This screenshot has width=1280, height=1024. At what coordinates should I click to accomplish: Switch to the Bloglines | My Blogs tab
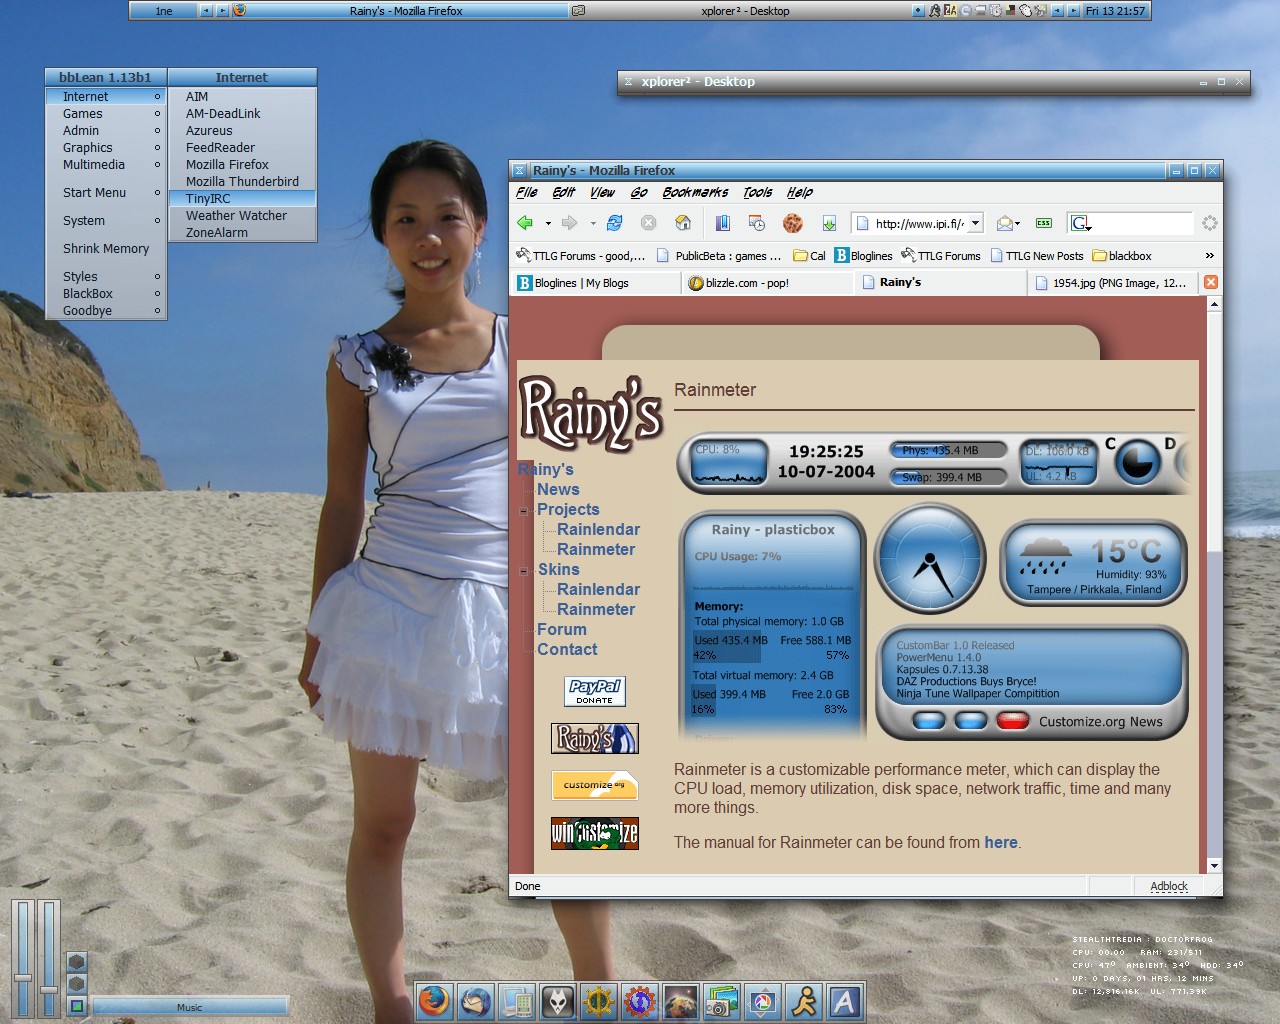click(x=597, y=283)
